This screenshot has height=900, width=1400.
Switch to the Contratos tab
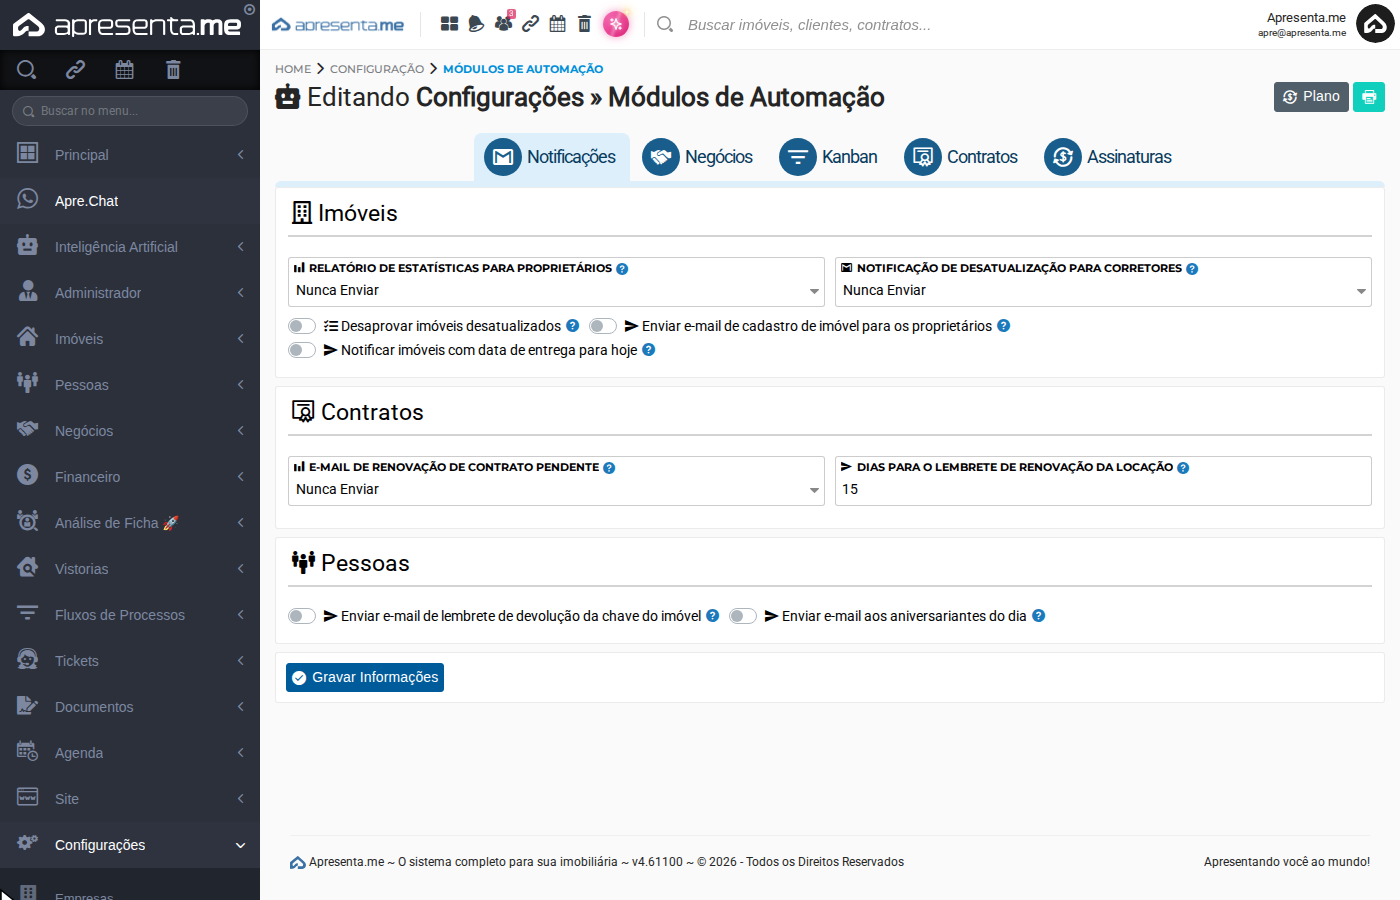962,157
